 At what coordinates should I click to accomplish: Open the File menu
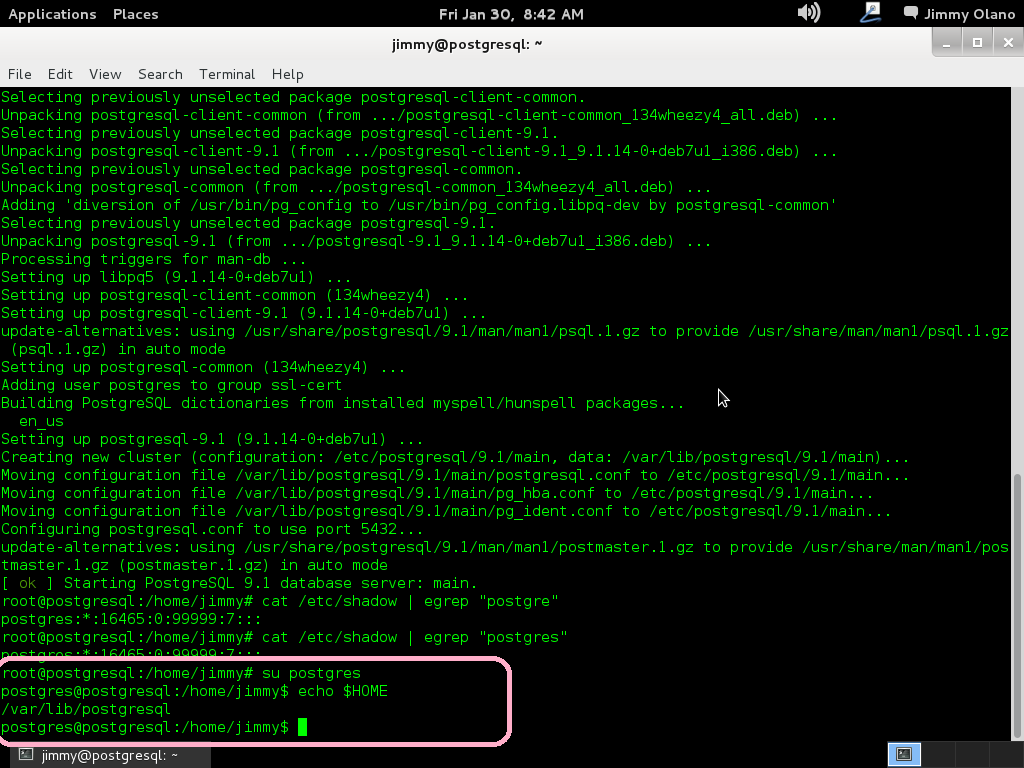20,74
